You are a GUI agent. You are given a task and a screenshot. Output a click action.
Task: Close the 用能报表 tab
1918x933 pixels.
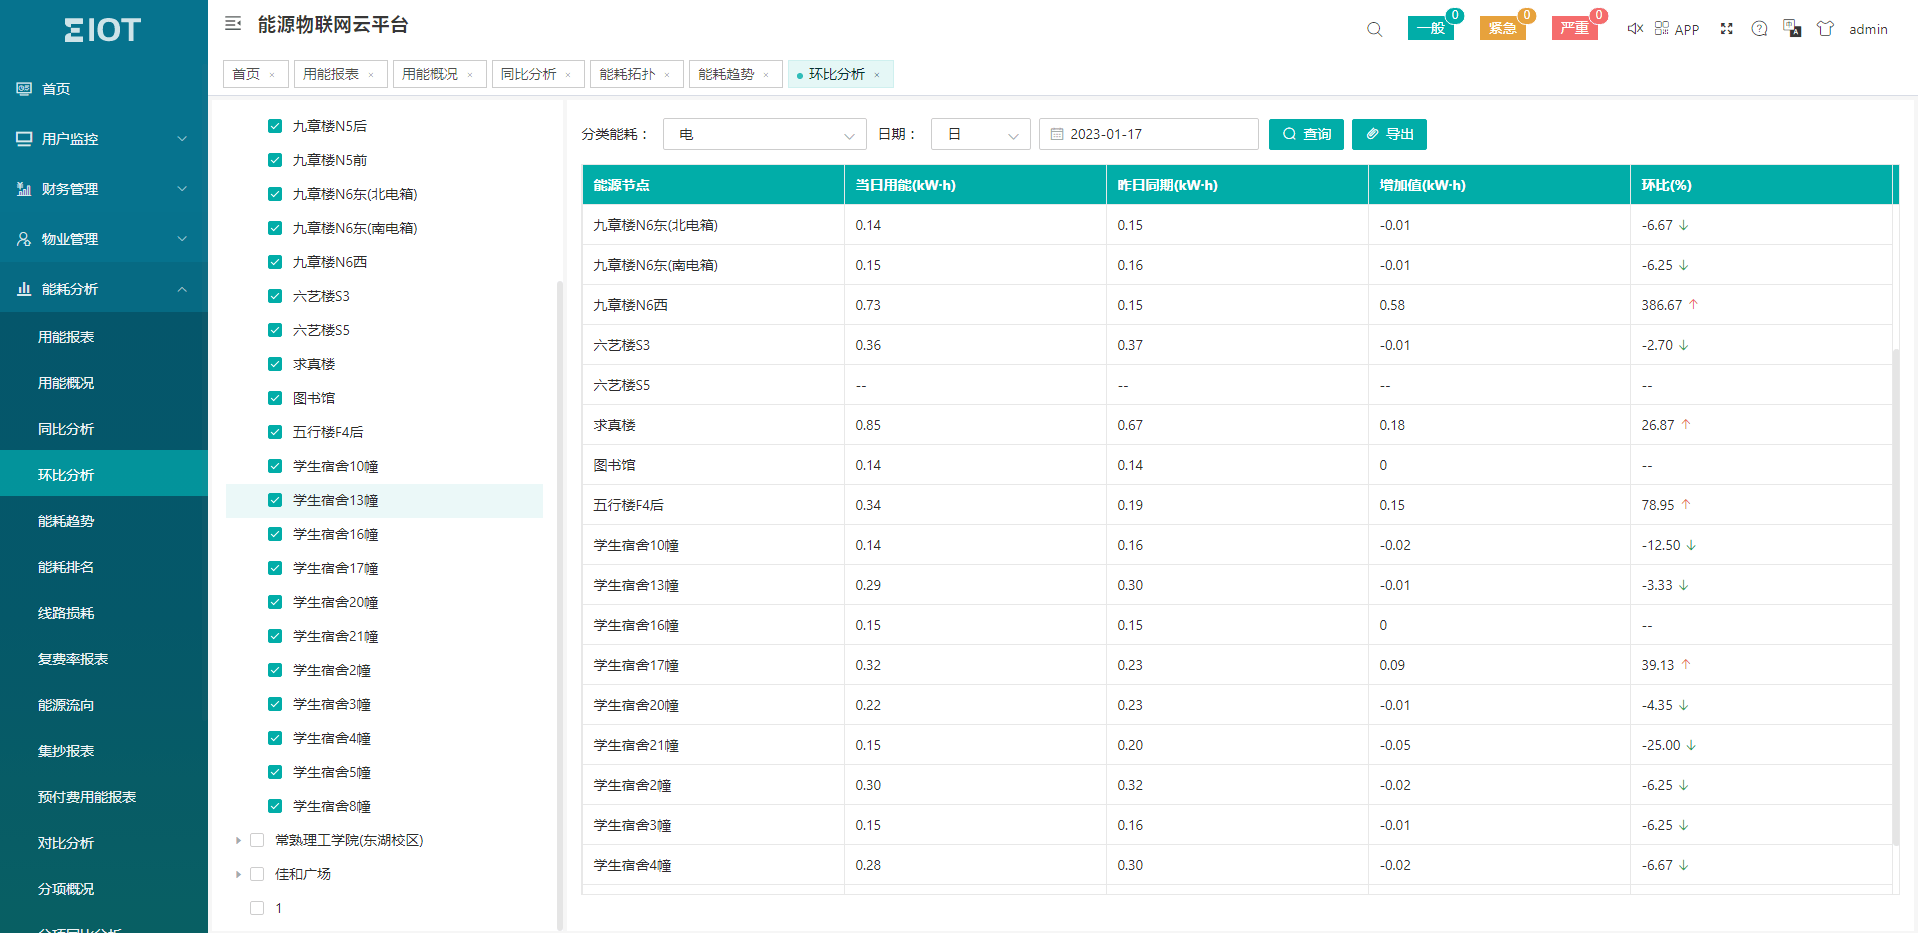point(371,75)
